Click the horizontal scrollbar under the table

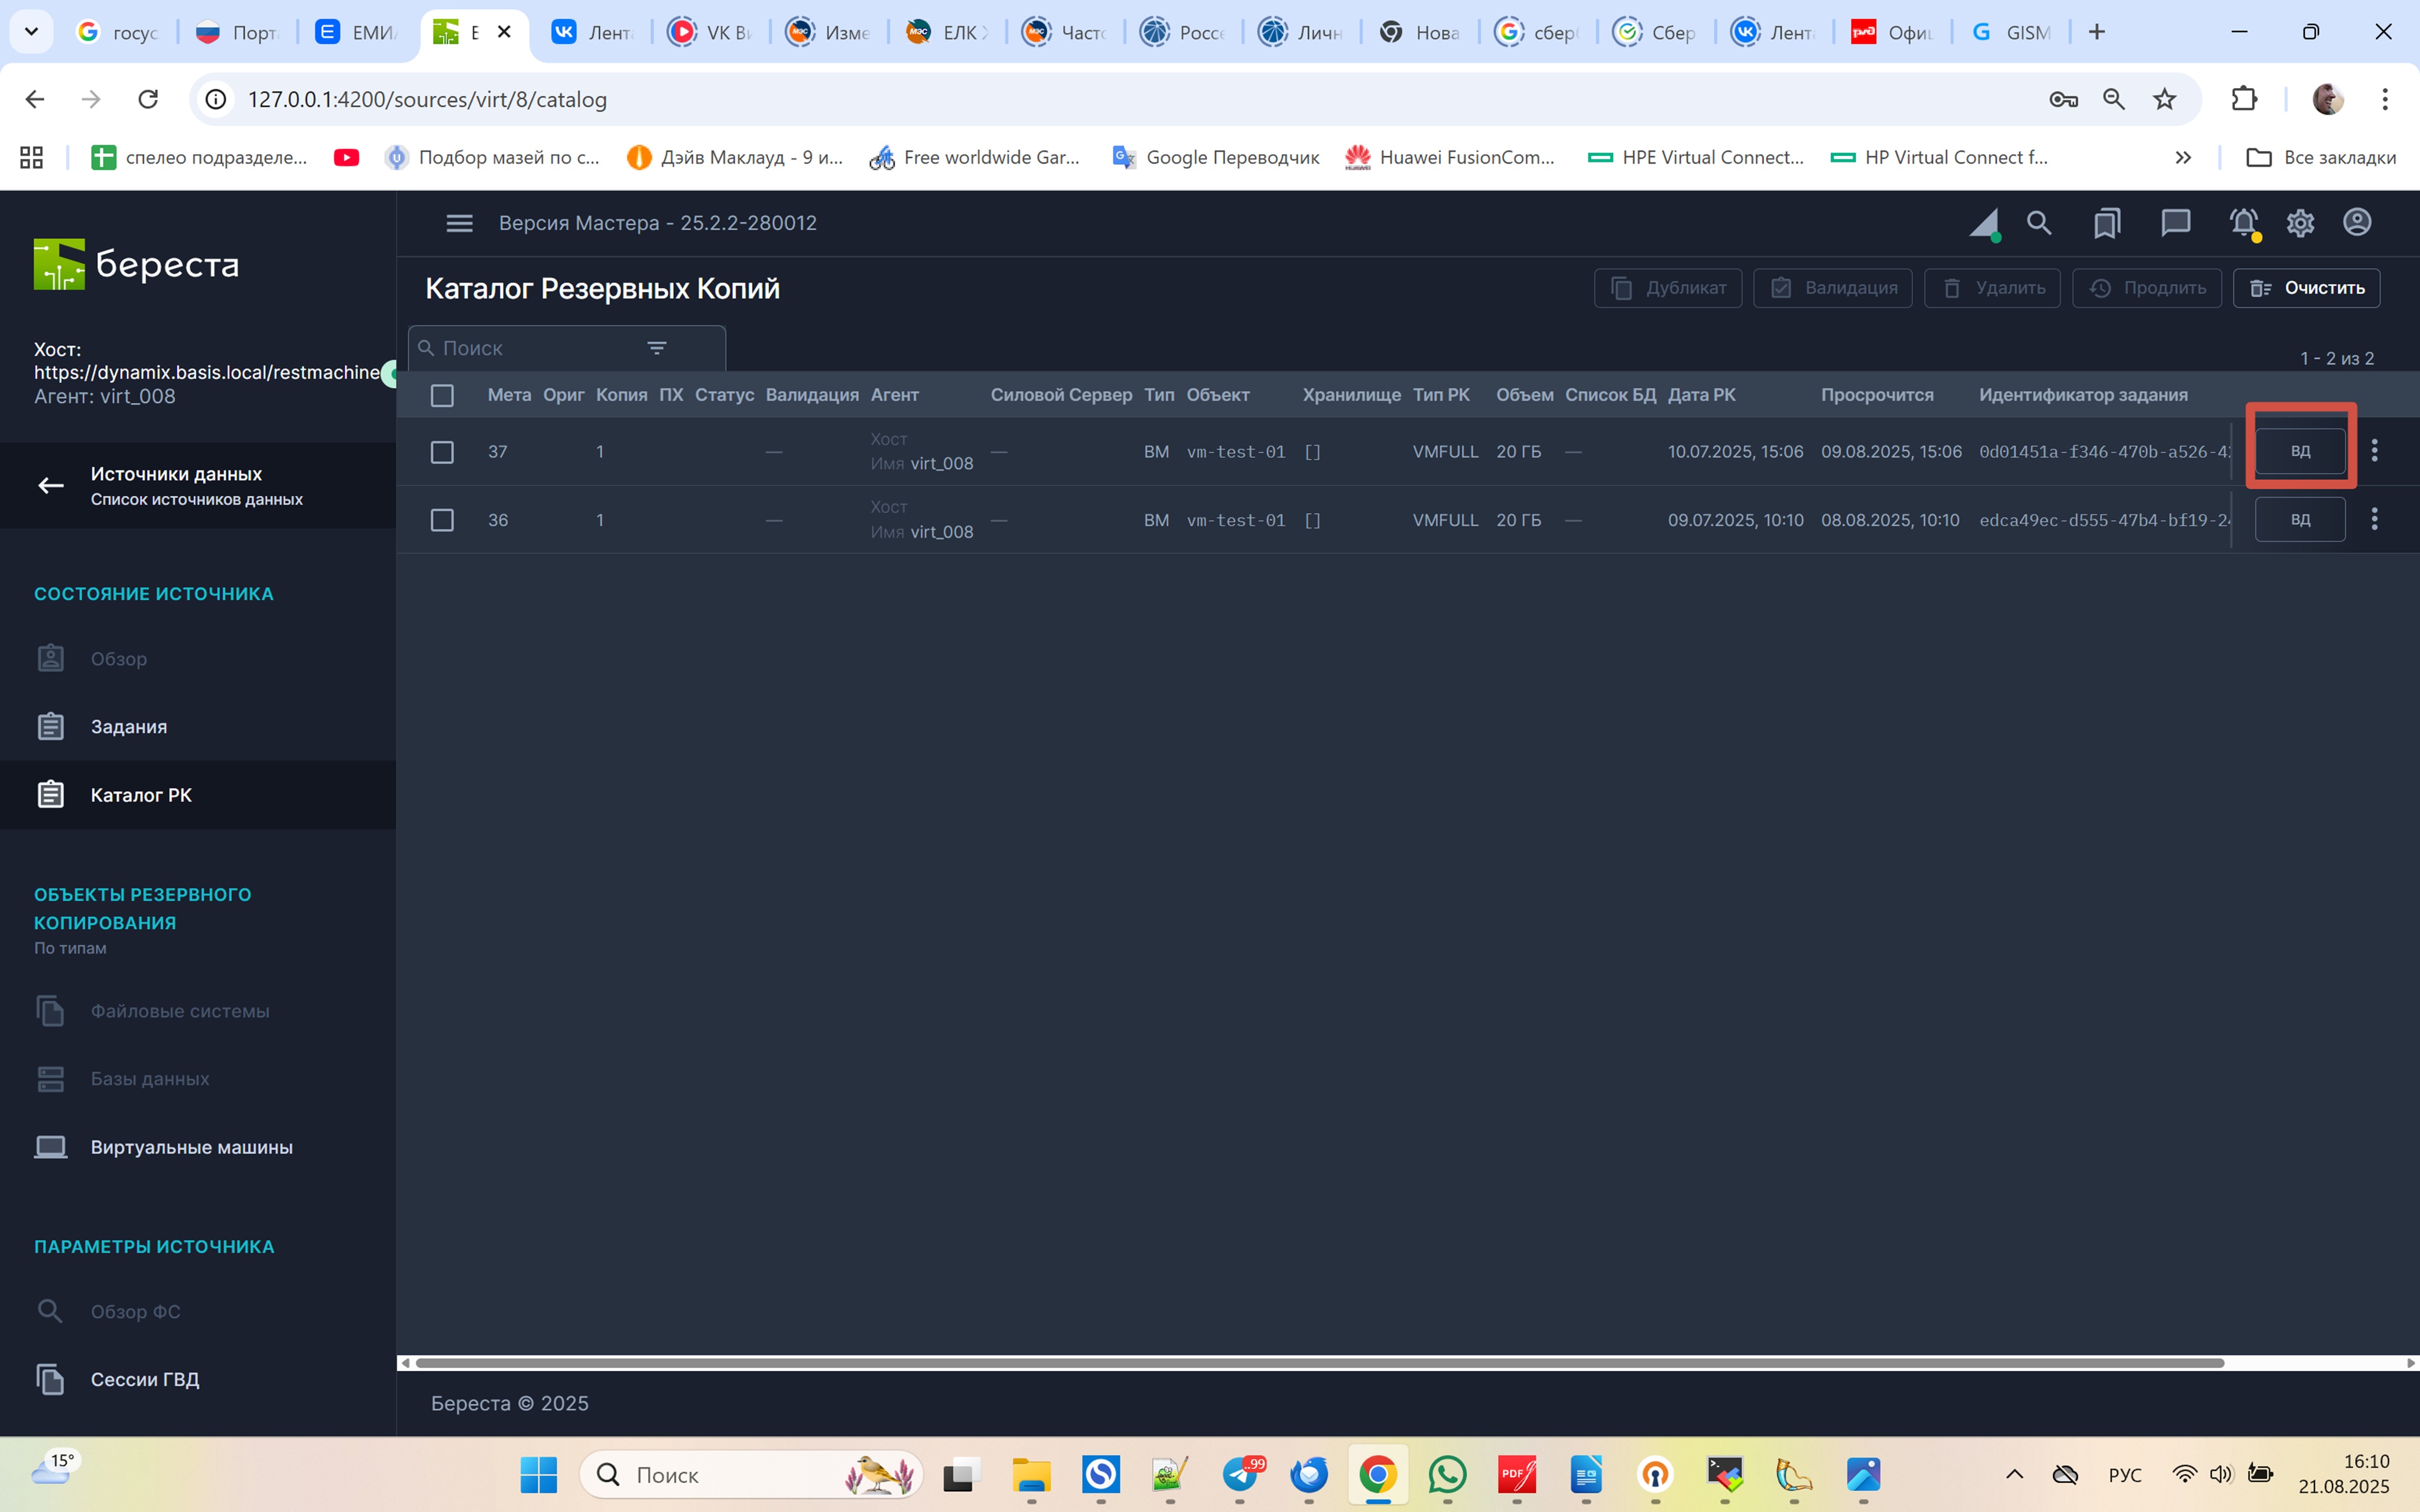[x=1318, y=1363]
